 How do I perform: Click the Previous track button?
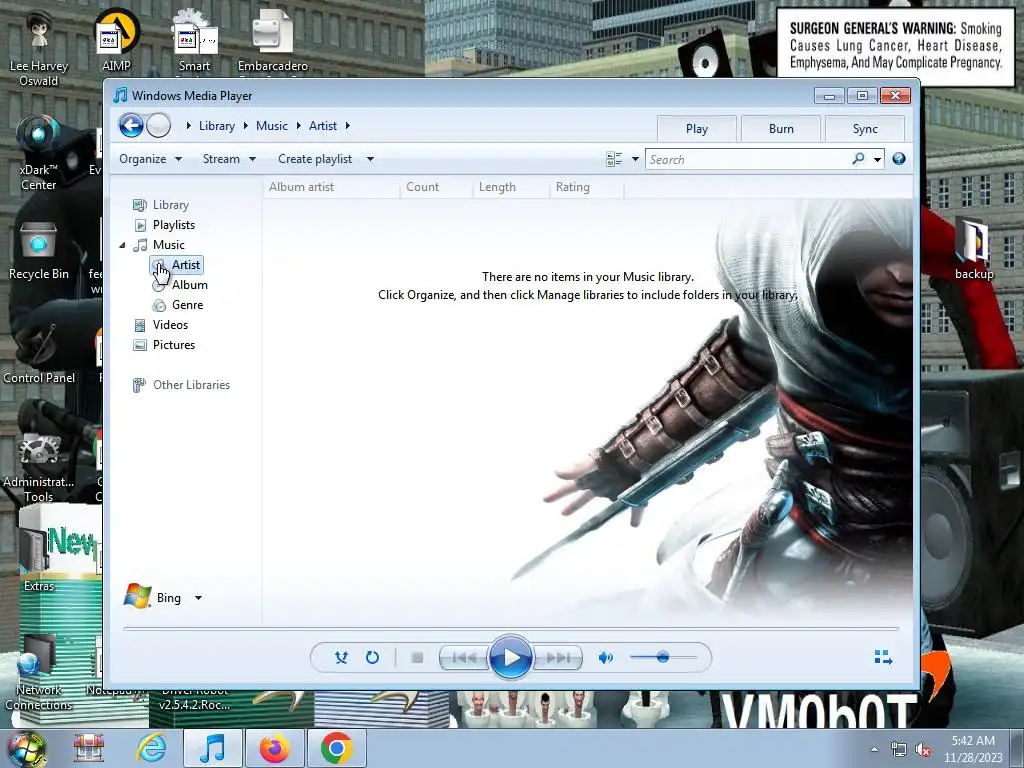(x=464, y=658)
